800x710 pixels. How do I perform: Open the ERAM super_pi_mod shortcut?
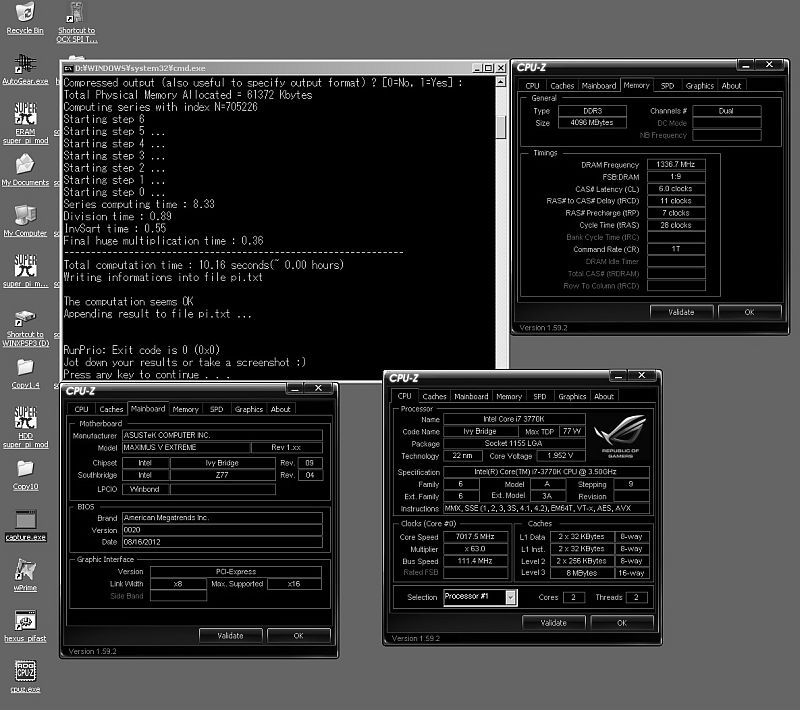pyautogui.click(x=25, y=122)
